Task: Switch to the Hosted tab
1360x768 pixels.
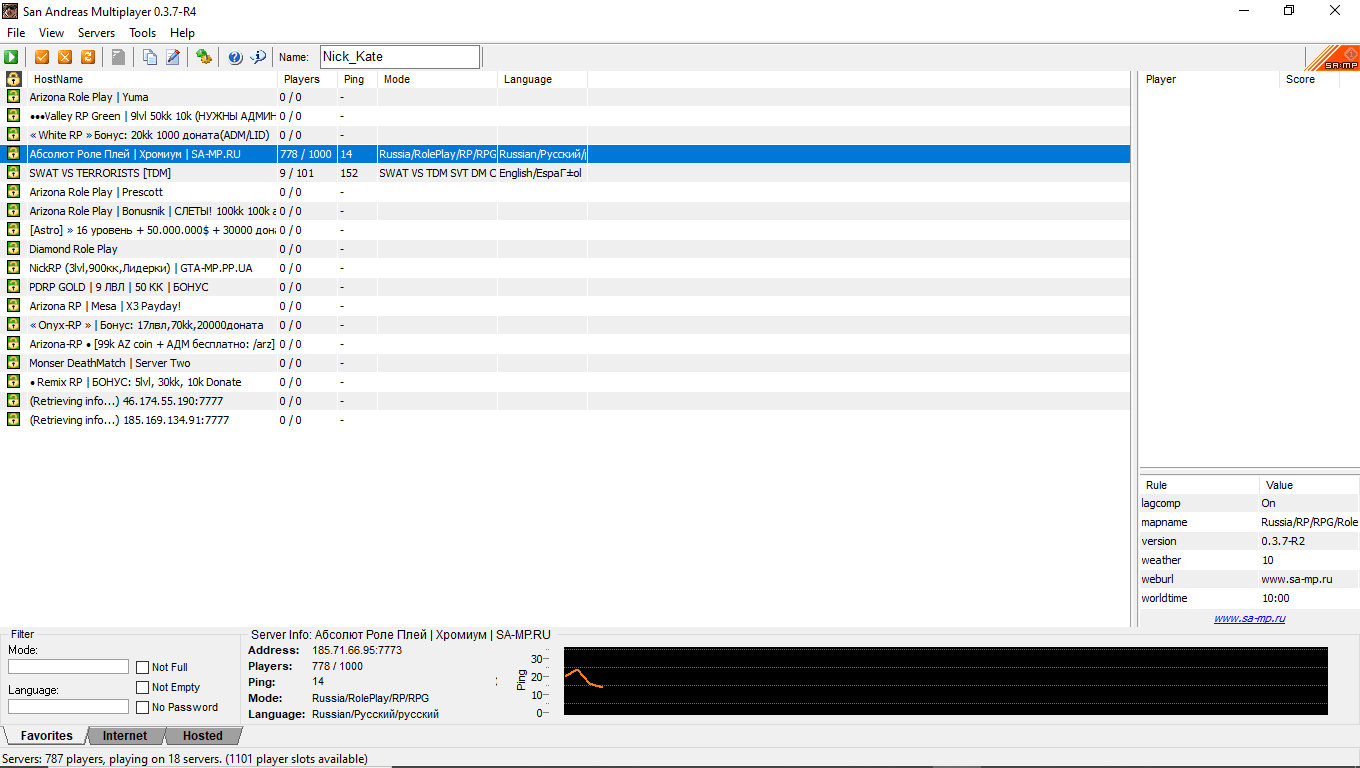Action: (x=203, y=736)
